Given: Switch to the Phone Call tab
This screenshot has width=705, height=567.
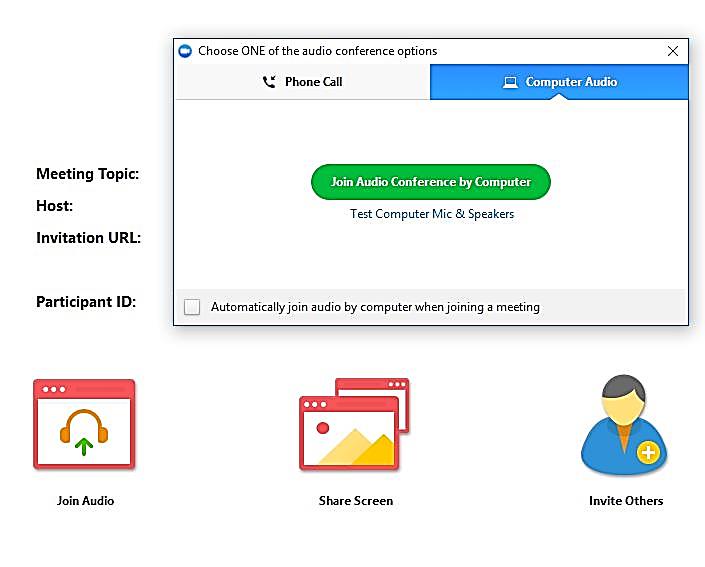Looking at the screenshot, I should (x=302, y=82).
